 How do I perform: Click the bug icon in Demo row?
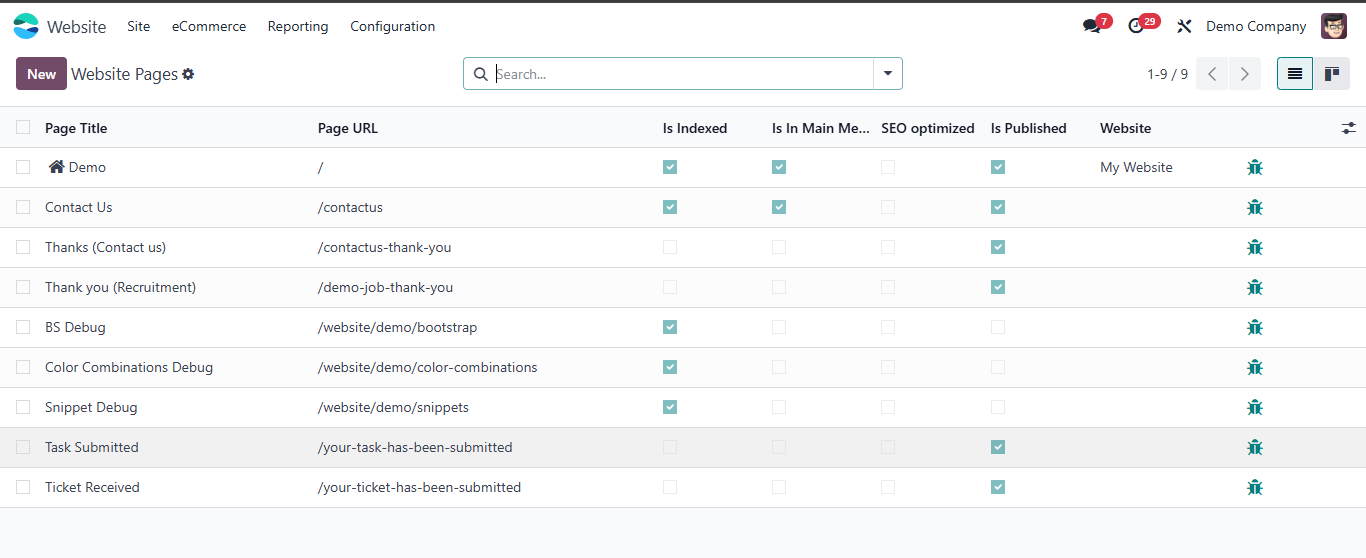click(1255, 167)
